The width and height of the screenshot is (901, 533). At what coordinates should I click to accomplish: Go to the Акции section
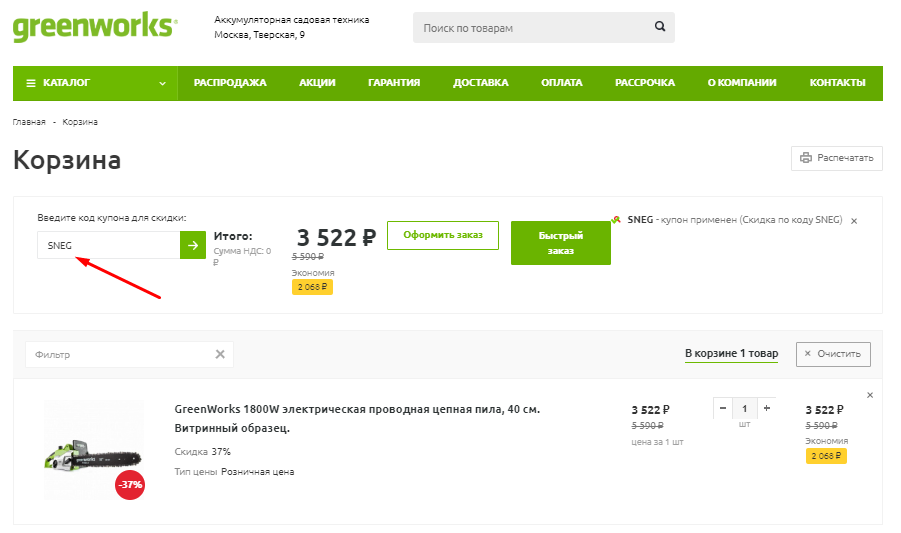(x=317, y=83)
